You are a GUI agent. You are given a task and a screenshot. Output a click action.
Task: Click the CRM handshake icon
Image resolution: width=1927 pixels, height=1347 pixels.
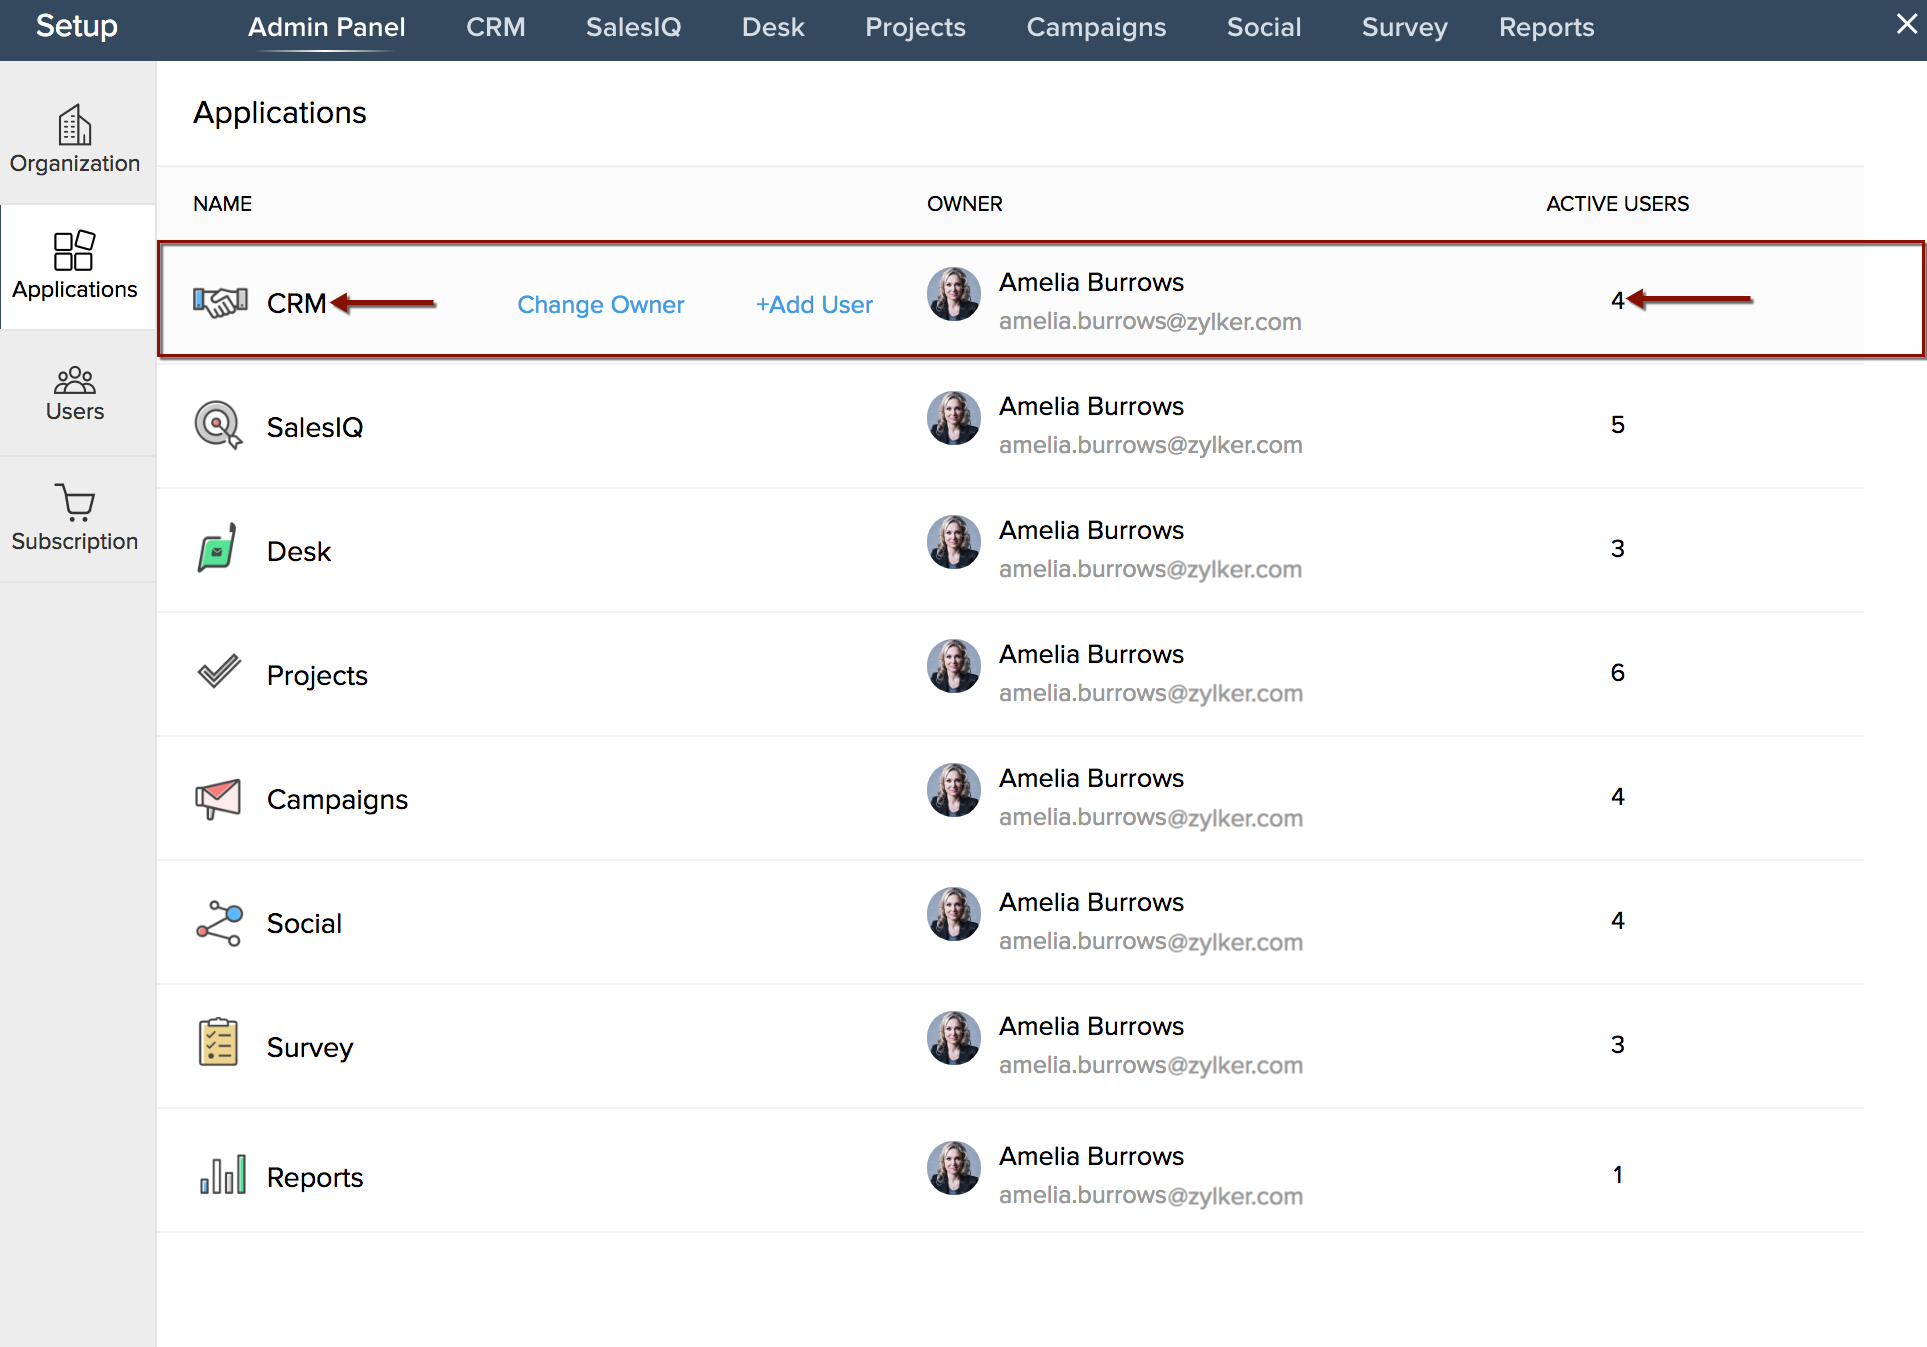tap(220, 302)
